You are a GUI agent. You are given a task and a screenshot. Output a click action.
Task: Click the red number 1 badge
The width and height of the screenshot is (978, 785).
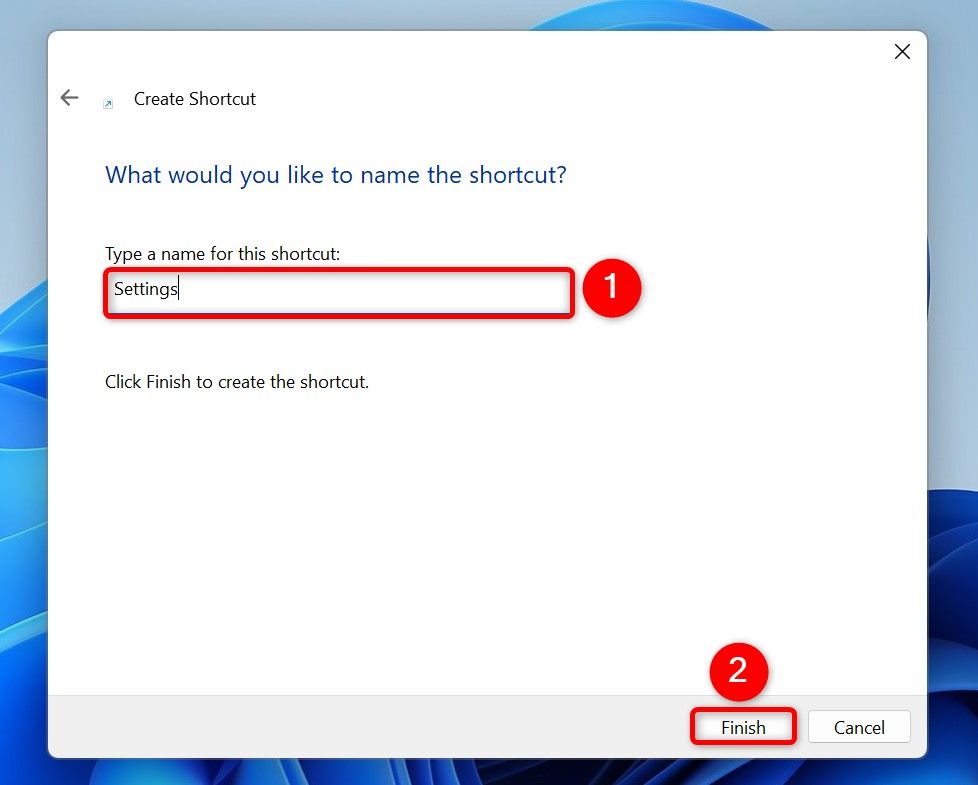point(611,288)
